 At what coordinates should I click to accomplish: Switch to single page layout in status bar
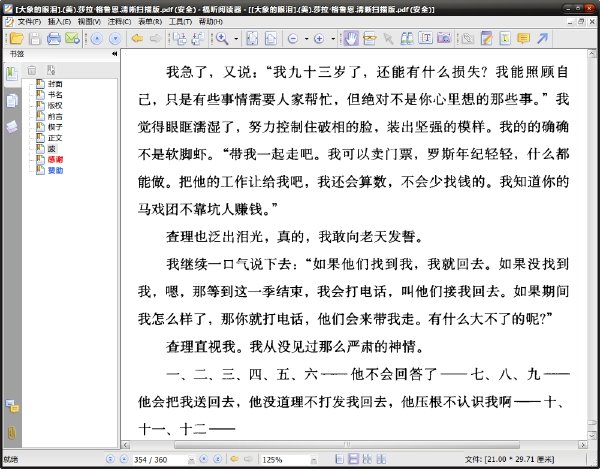click(x=339, y=459)
